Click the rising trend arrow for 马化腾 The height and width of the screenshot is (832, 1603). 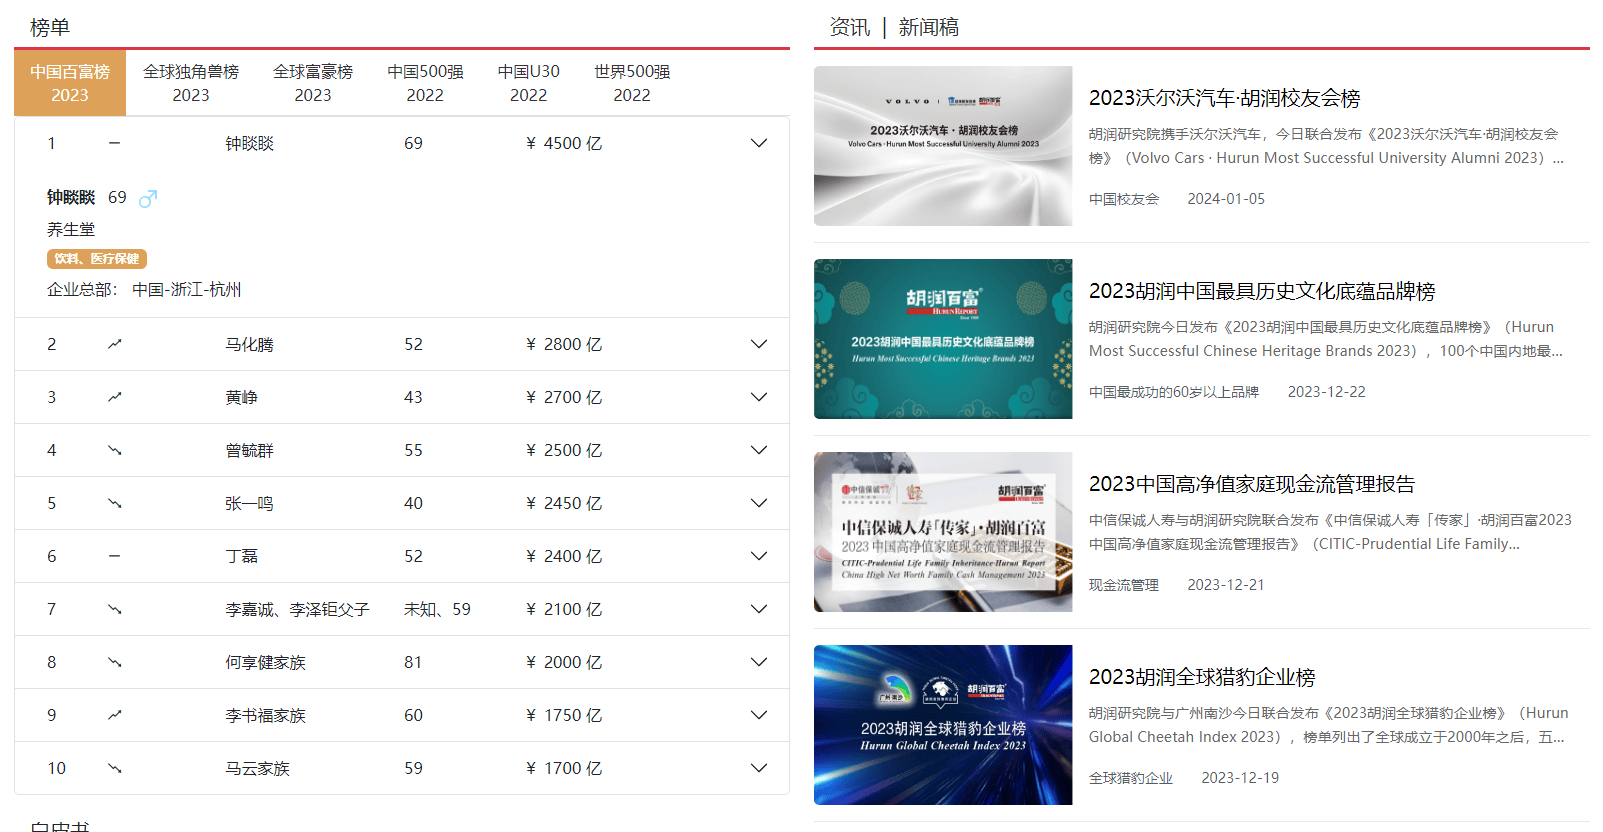[115, 344]
